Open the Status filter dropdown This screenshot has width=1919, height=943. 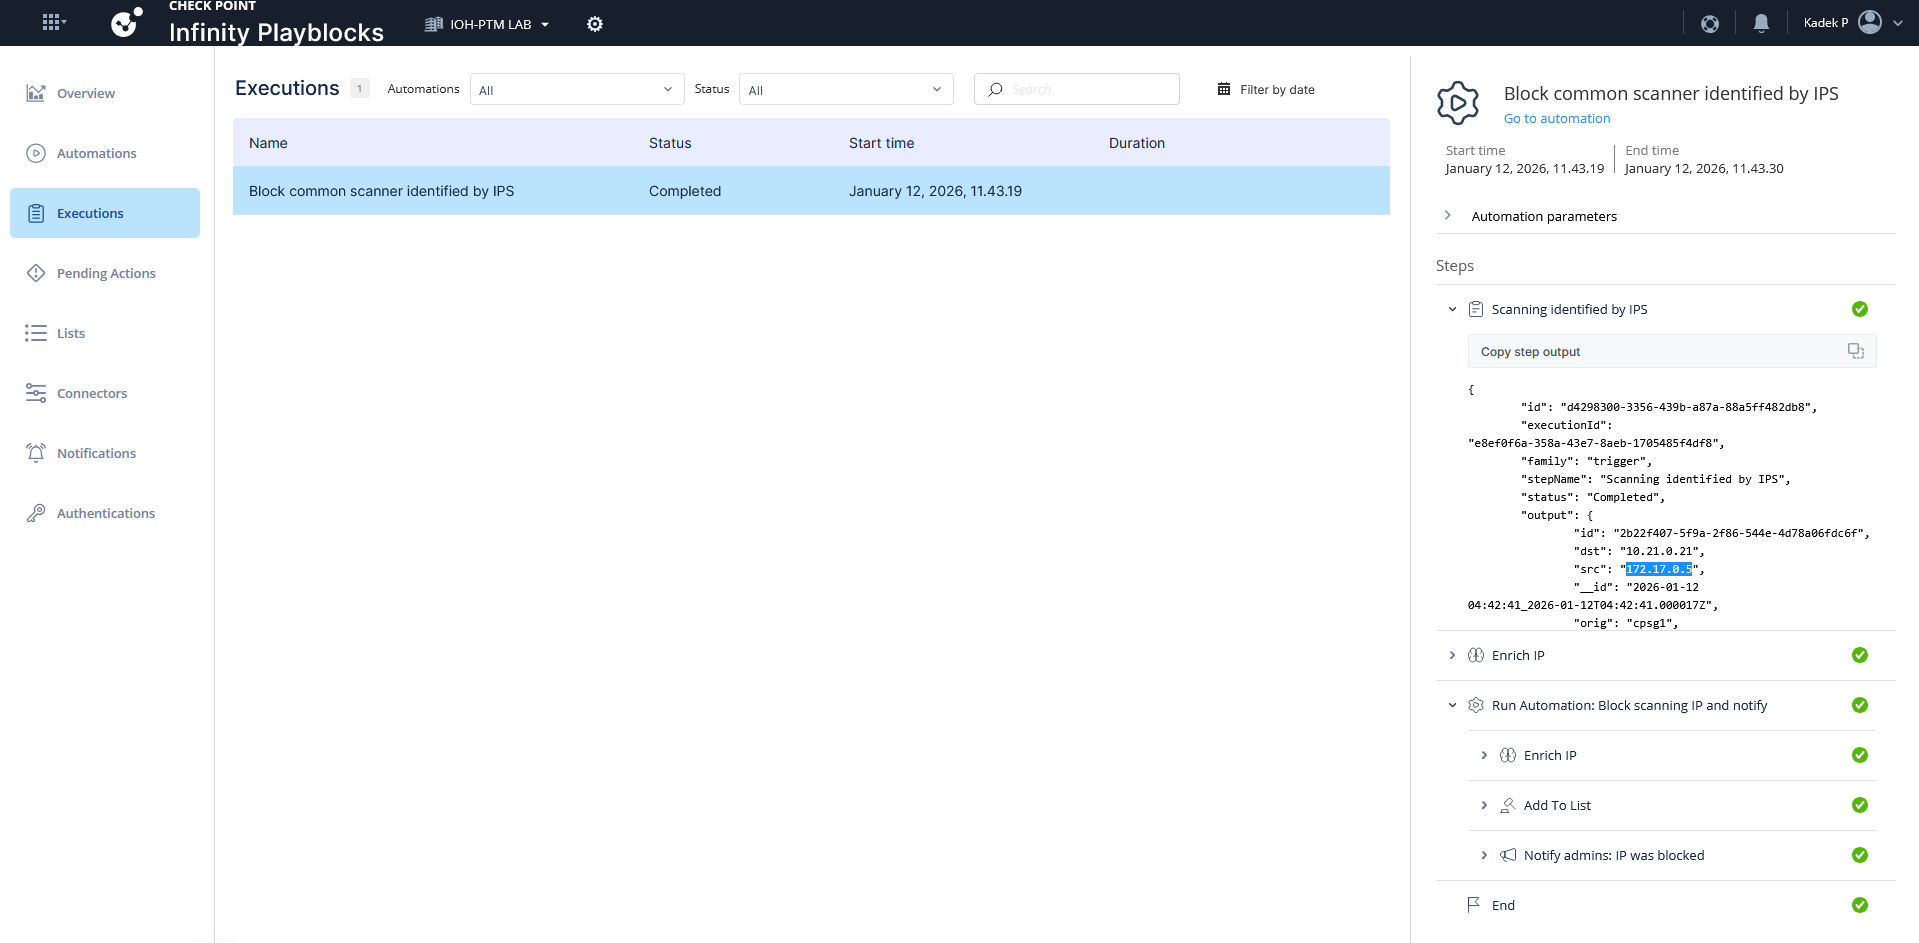[x=845, y=89]
